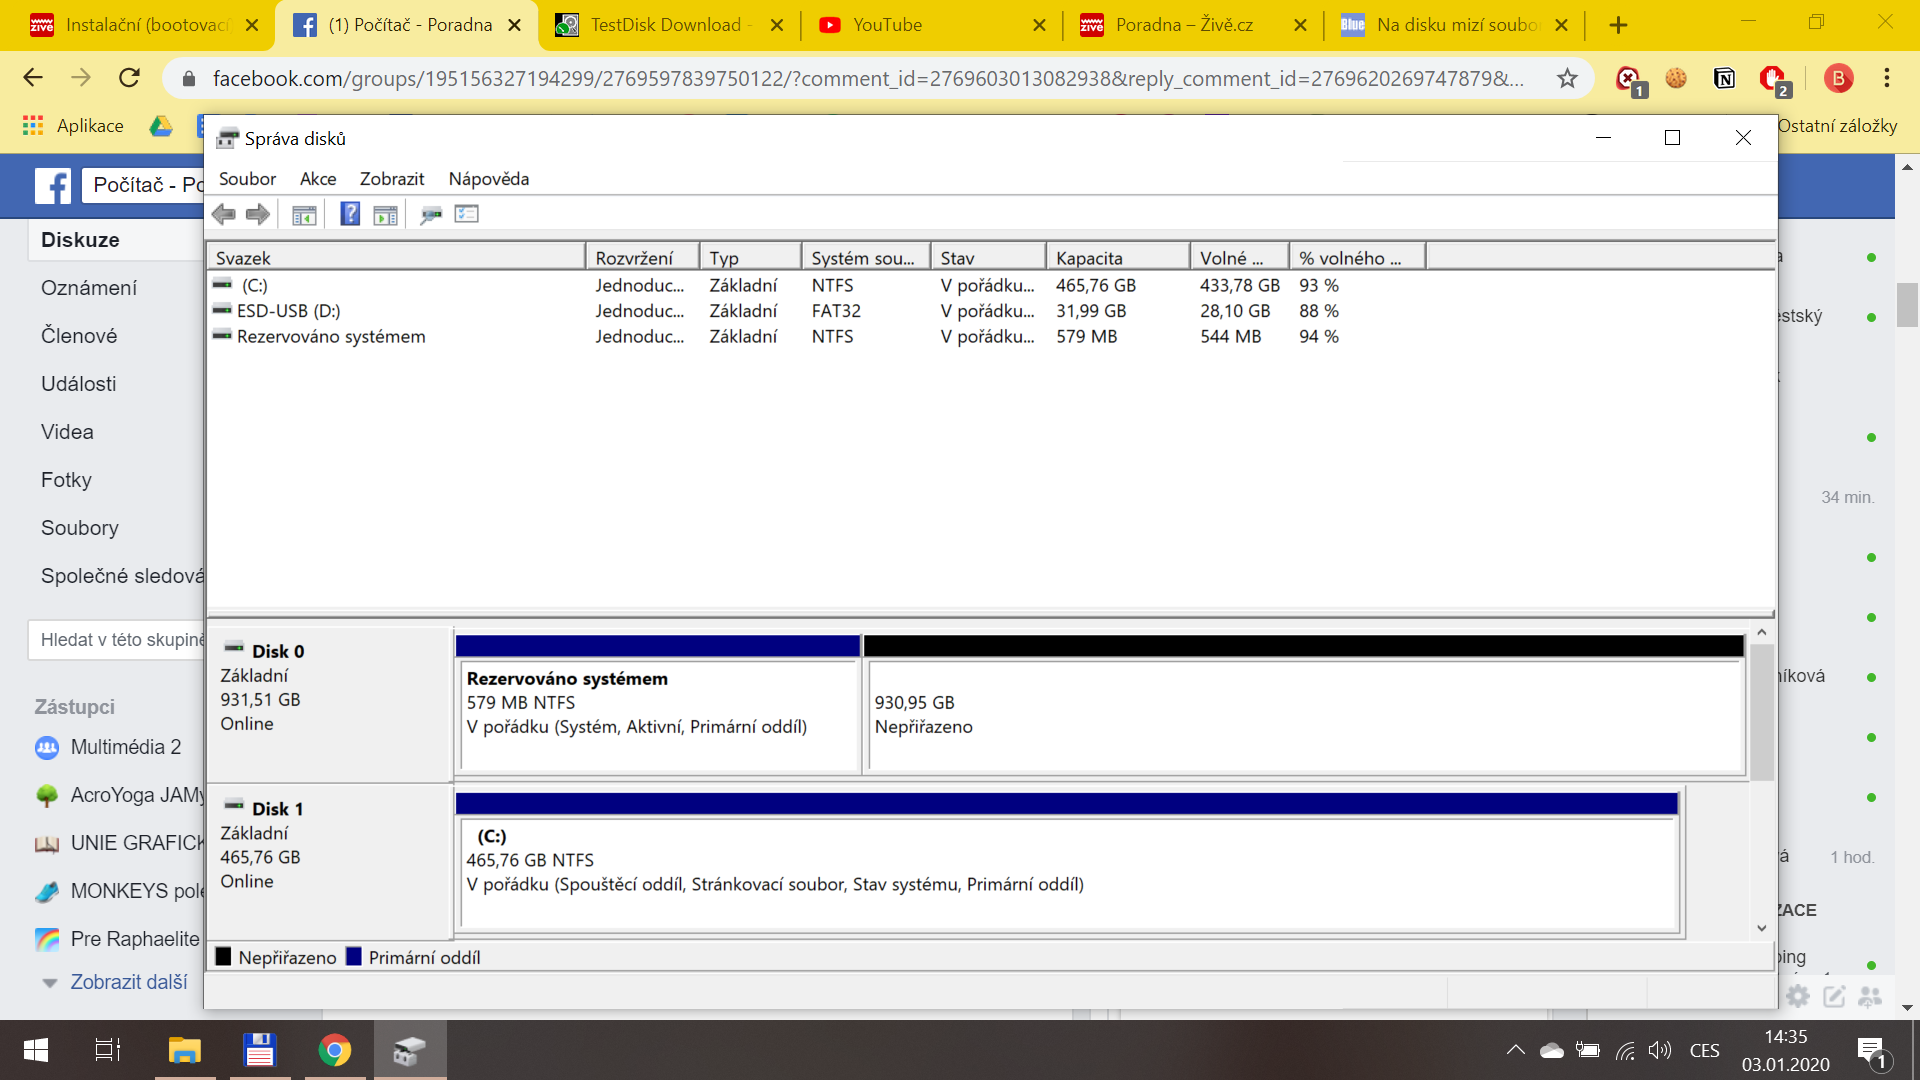
Task: Click the Chrome bookmark star icon
Action: (1567, 78)
